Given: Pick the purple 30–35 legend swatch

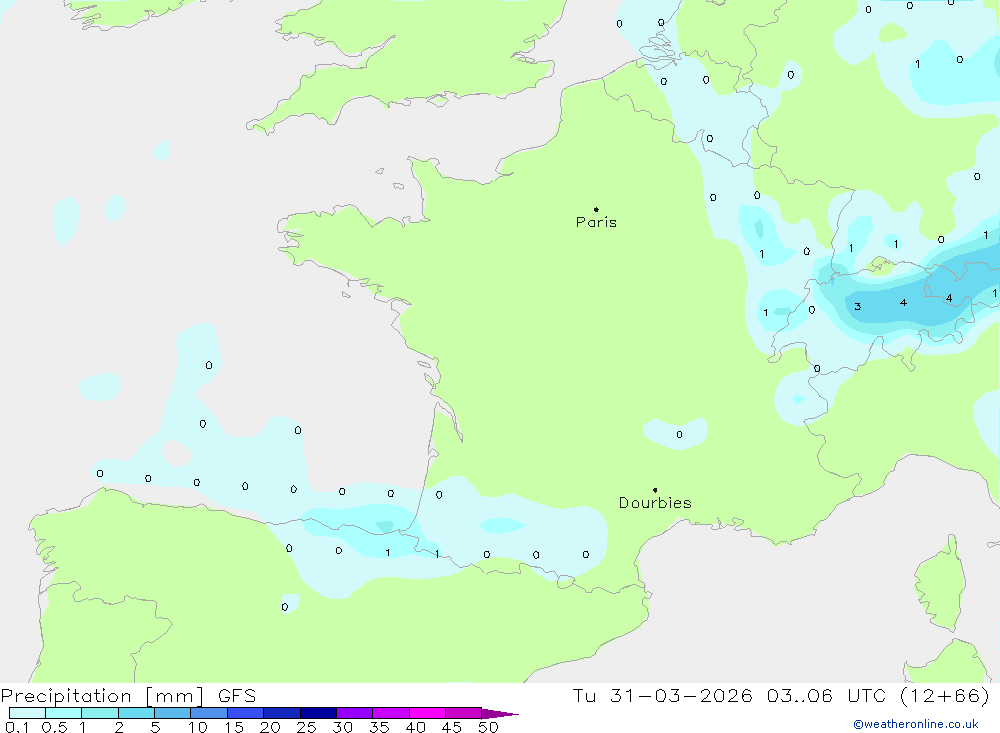Looking at the screenshot, I should [354, 713].
